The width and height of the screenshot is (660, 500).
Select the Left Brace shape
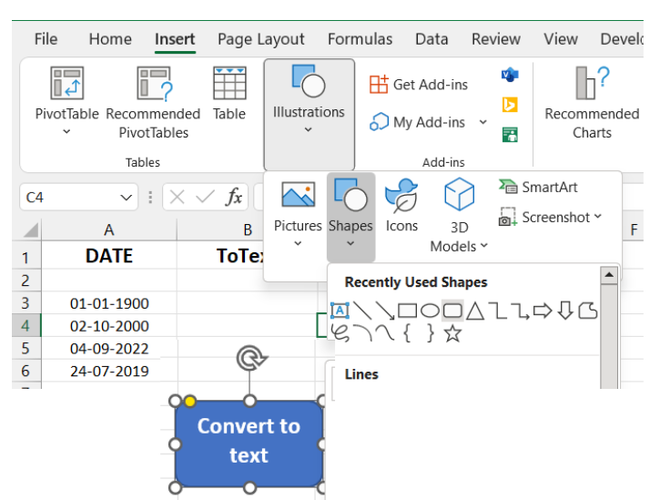[x=407, y=333]
